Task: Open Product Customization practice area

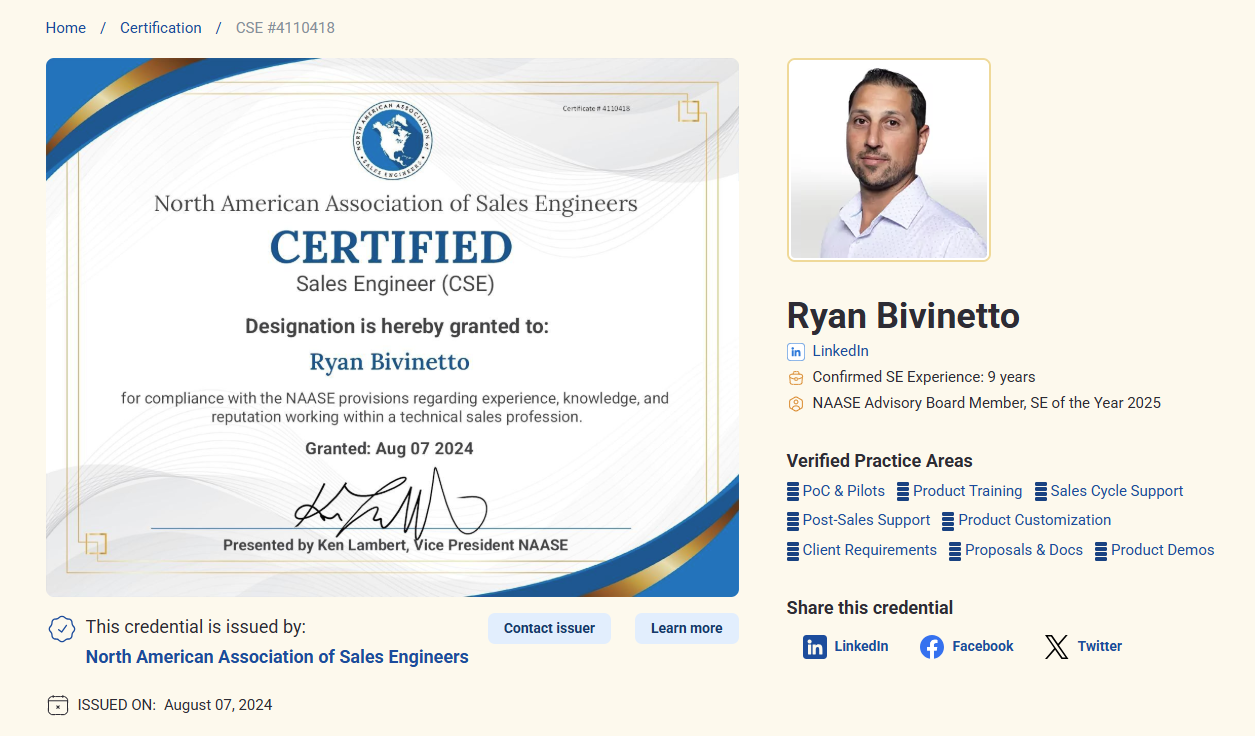Action: (x=1035, y=520)
